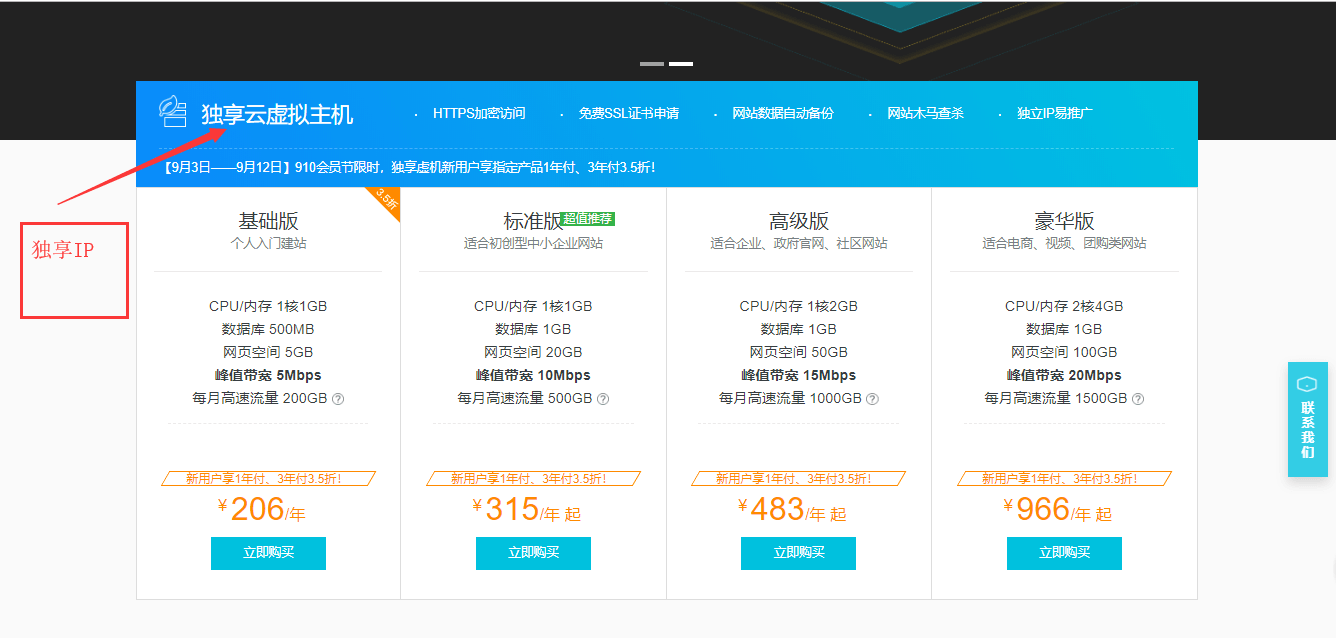This screenshot has width=1336, height=638.
Task: Click the help icon beside 500GB monthly traffic
Action: 603,399
